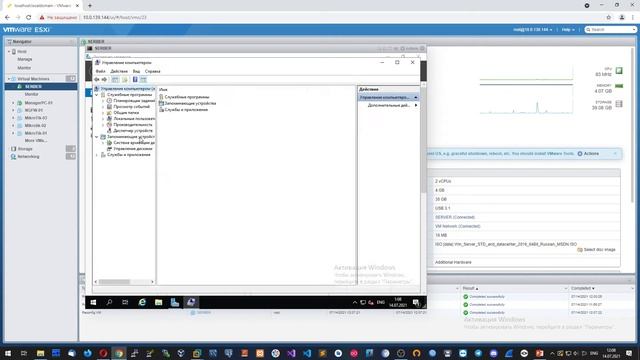Reload the browser page
This screenshot has width=640, height=360.
(29, 18)
